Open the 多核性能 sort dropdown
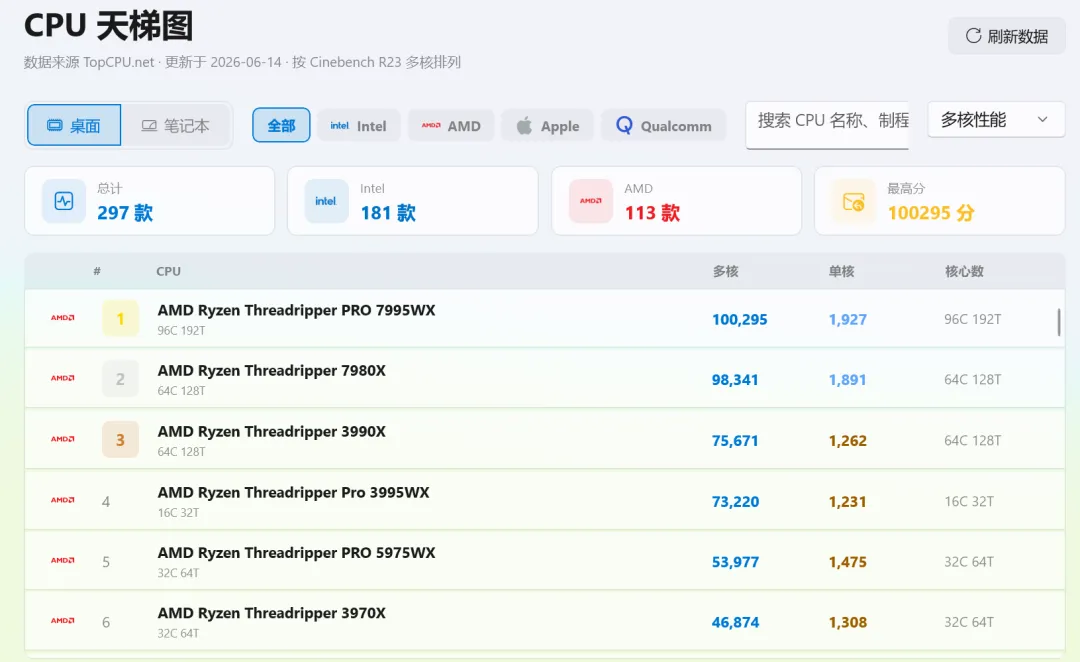Screen dimensions: 1080x662 tap(996, 120)
